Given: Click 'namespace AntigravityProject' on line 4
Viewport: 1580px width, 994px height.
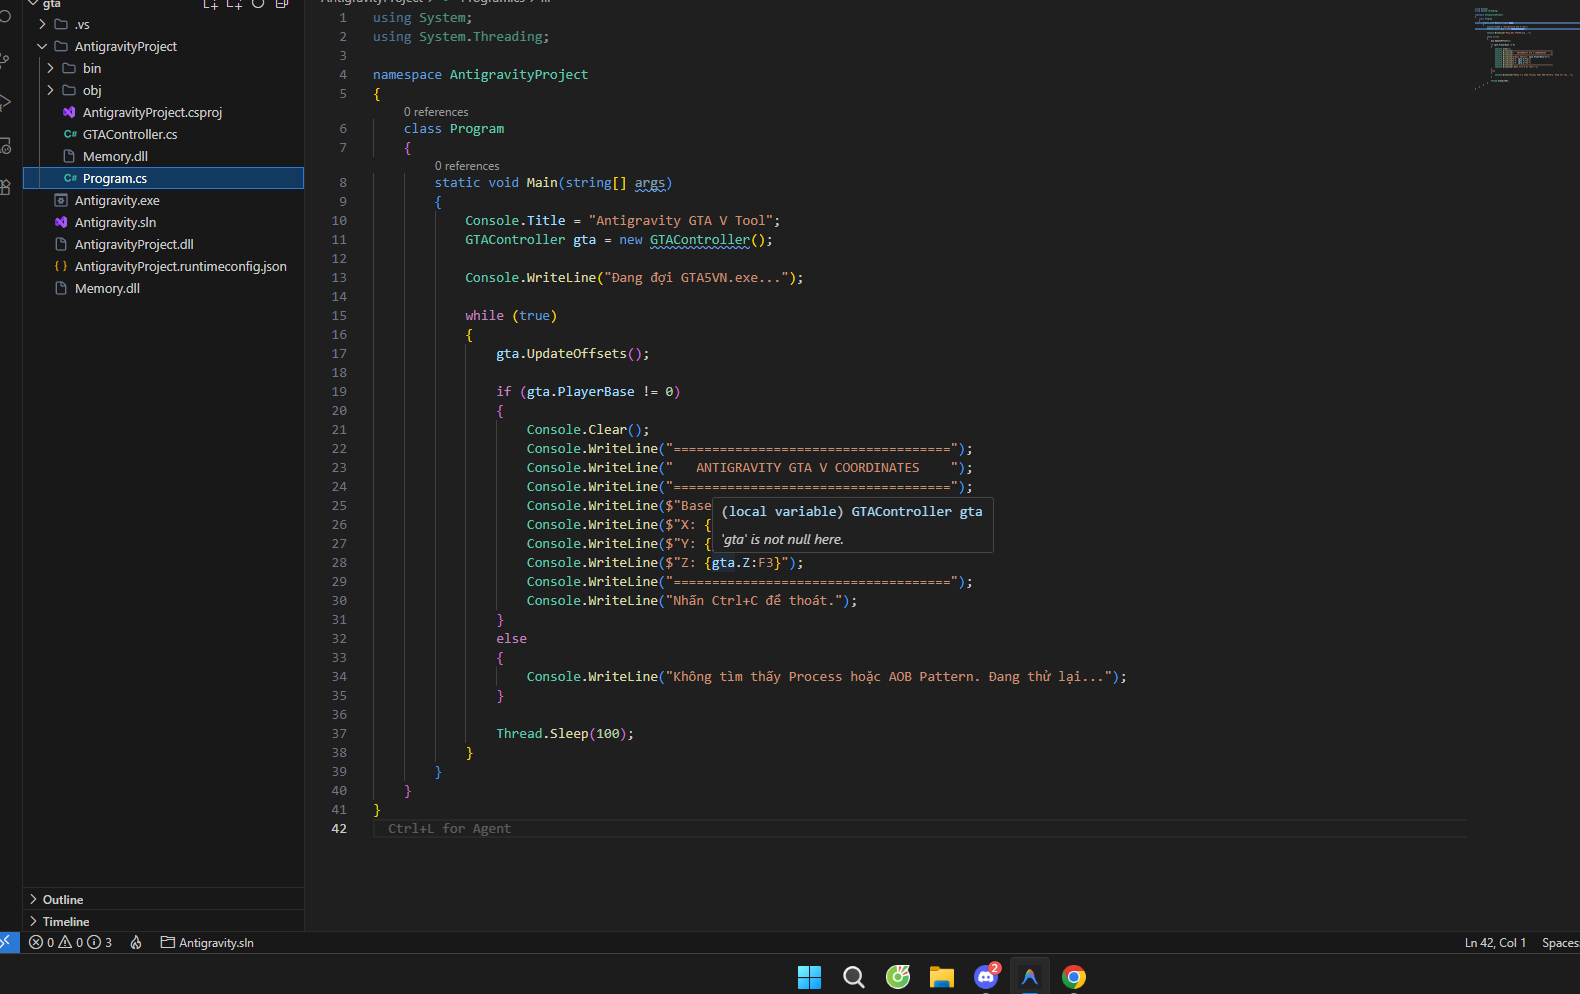Looking at the screenshot, I should [480, 75].
